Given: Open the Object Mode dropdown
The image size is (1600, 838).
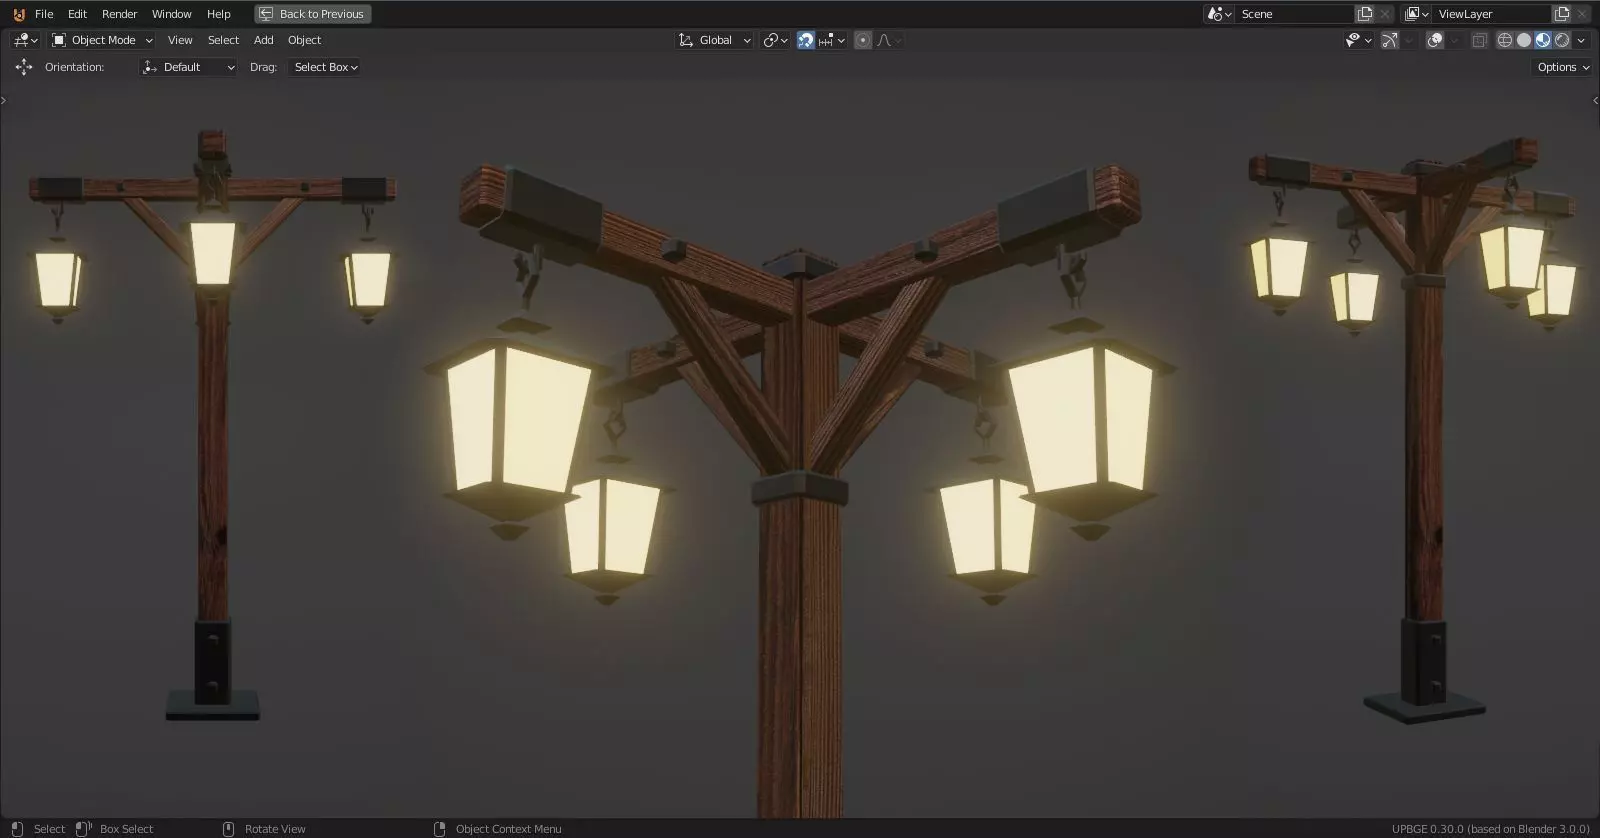Looking at the screenshot, I should (102, 40).
